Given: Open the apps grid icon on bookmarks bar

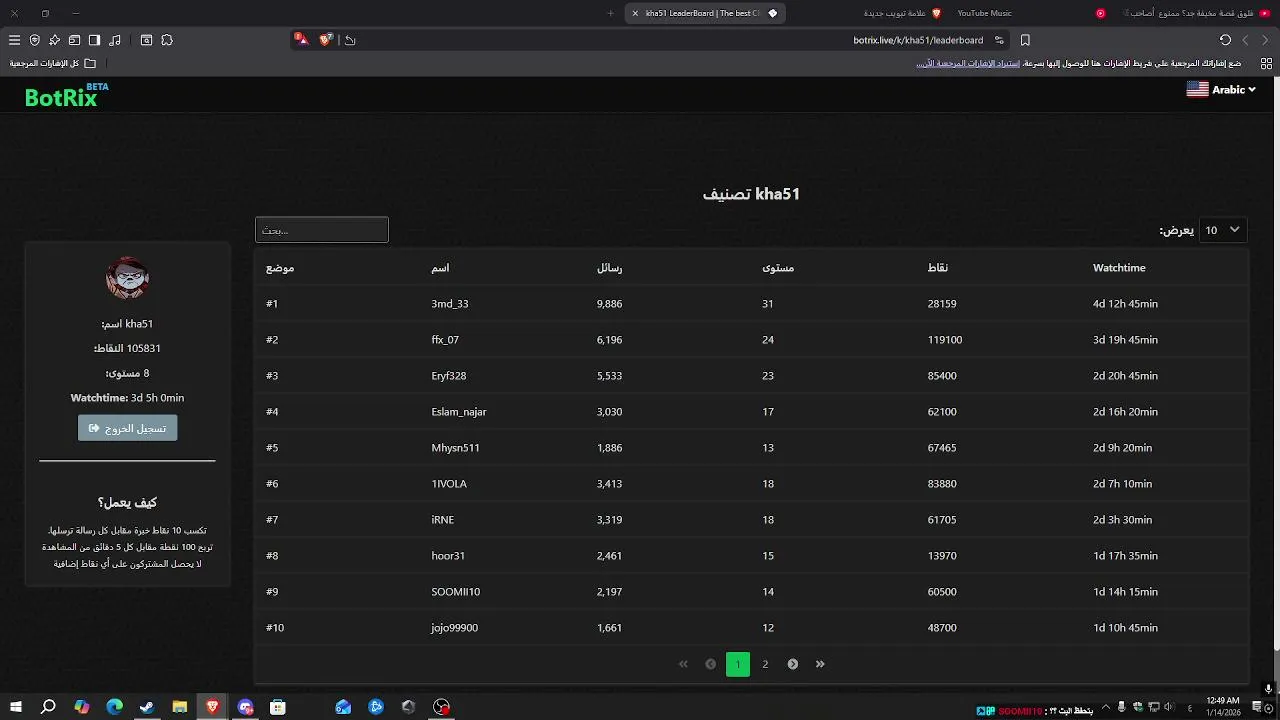Looking at the screenshot, I should point(1266,63).
